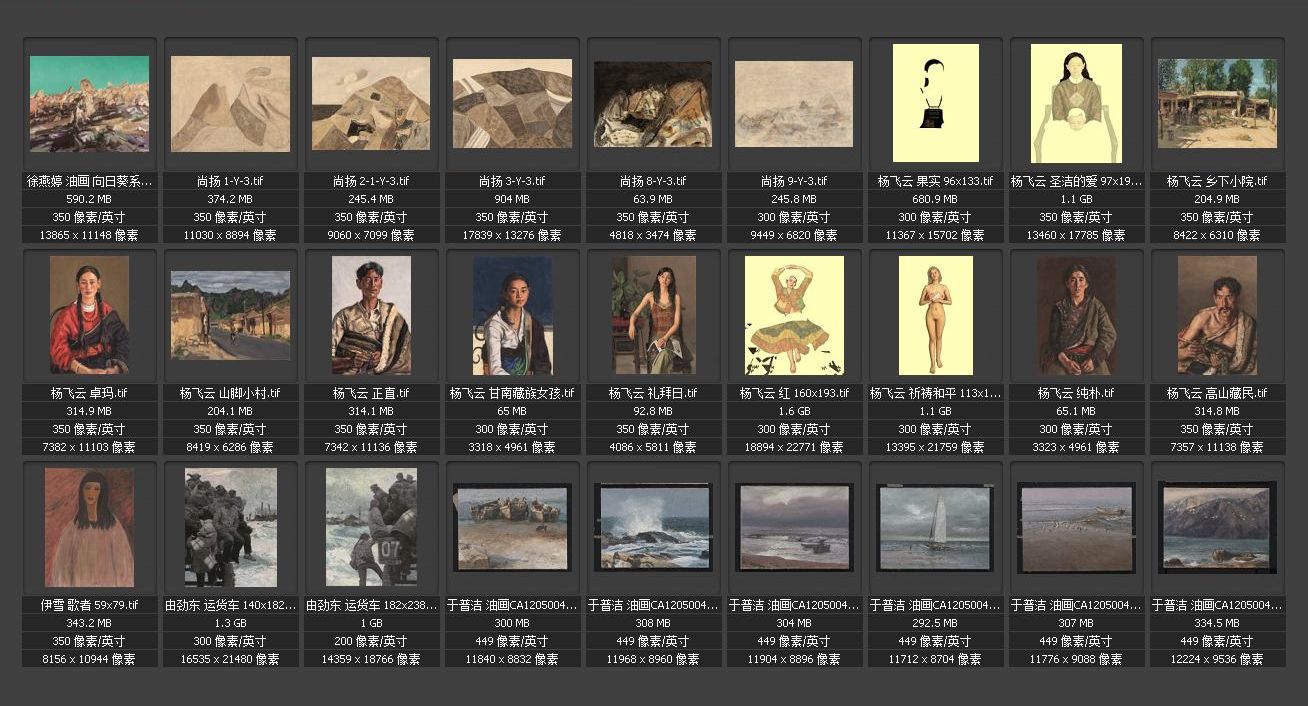The image size is (1308, 706).
Task: Pick the 杨飞云 红 dancer thumbnail
Action: coord(794,315)
